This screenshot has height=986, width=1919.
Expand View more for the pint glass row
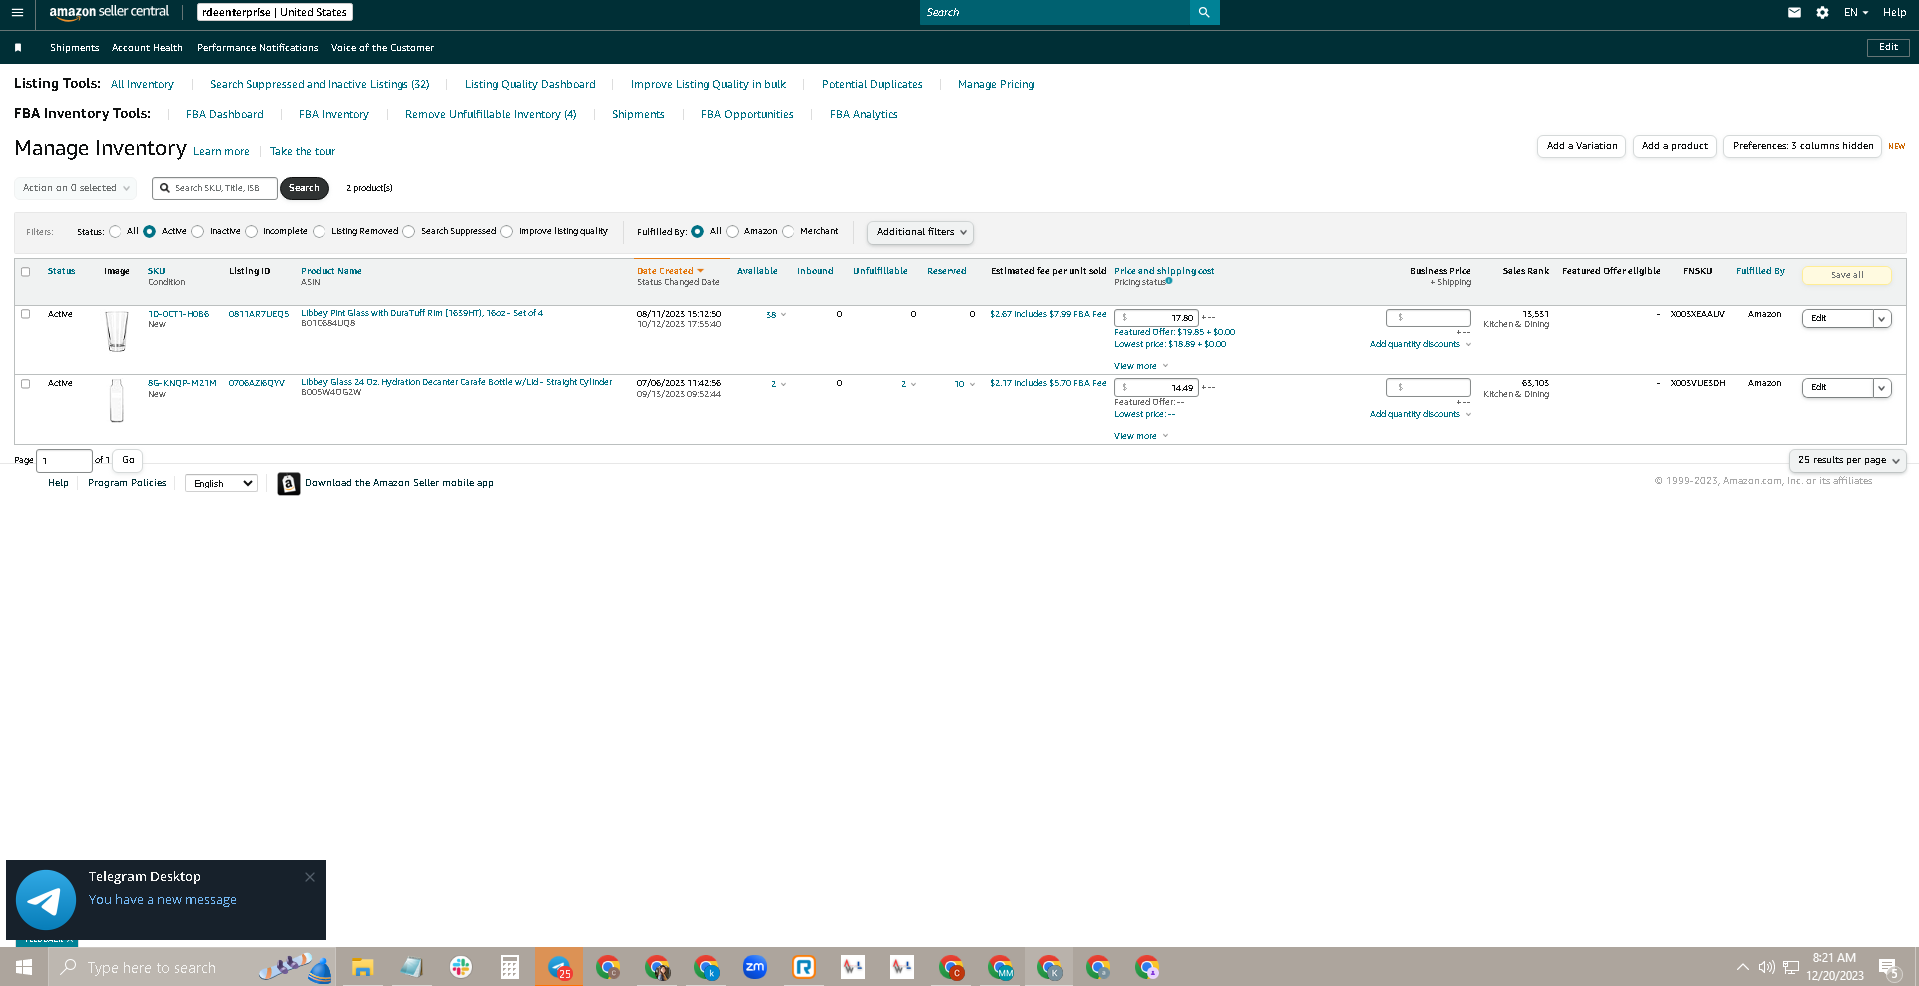click(1140, 366)
